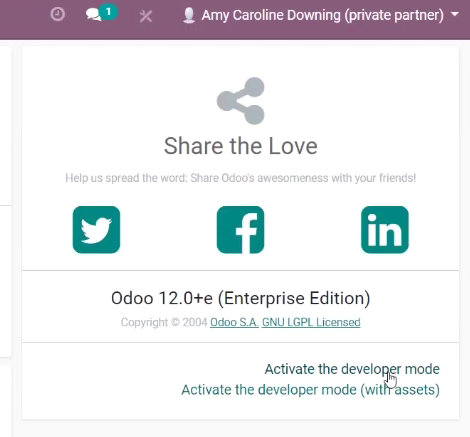The width and height of the screenshot is (470, 437).
Task: Expand the caret beside the user name
Action: pos(455,15)
